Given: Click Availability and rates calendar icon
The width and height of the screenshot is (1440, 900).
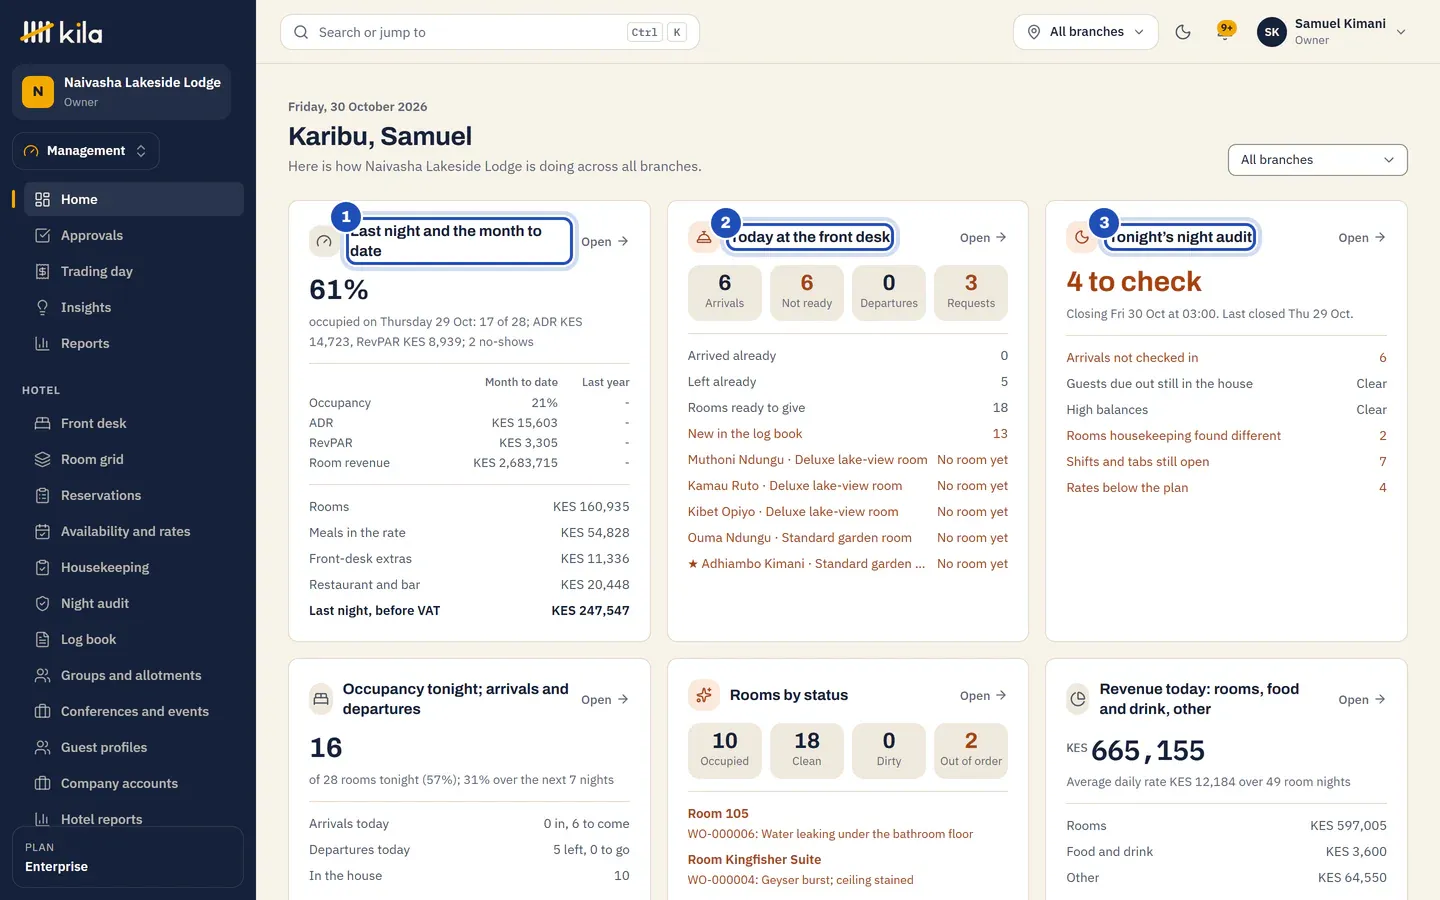Looking at the screenshot, I should click(x=42, y=532).
